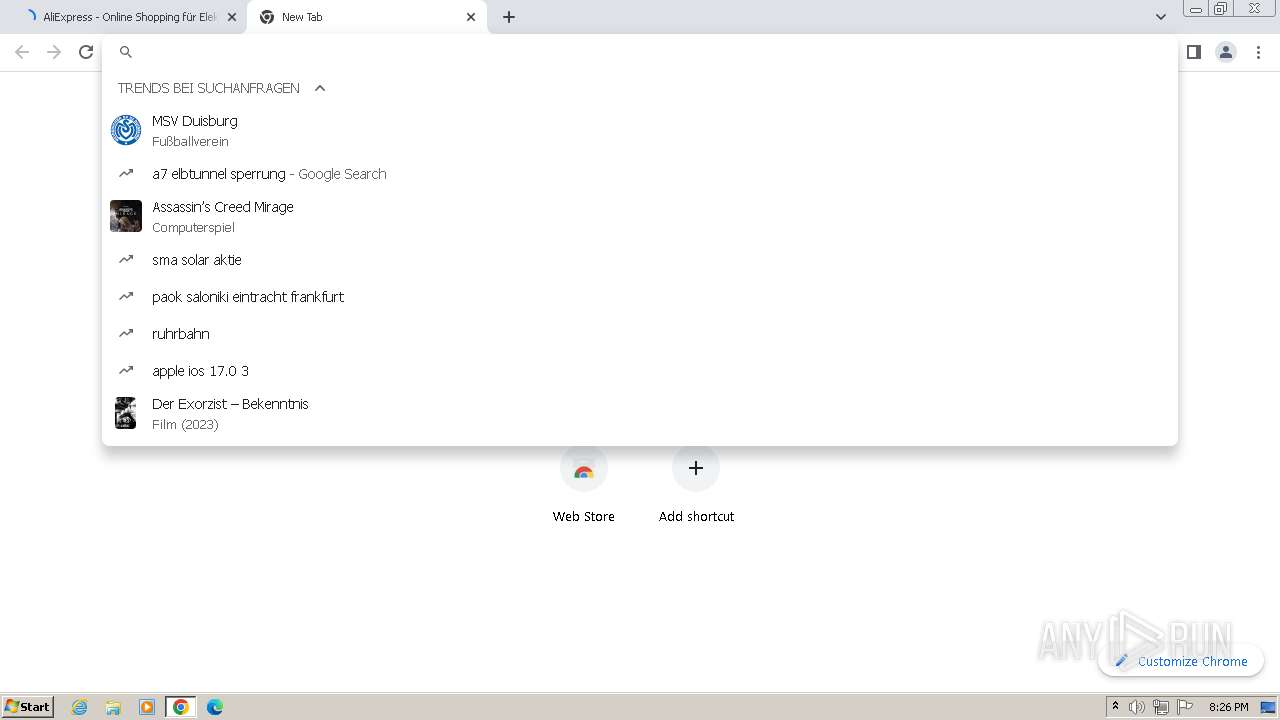Select the ruhrbahn trending search

pos(640,334)
